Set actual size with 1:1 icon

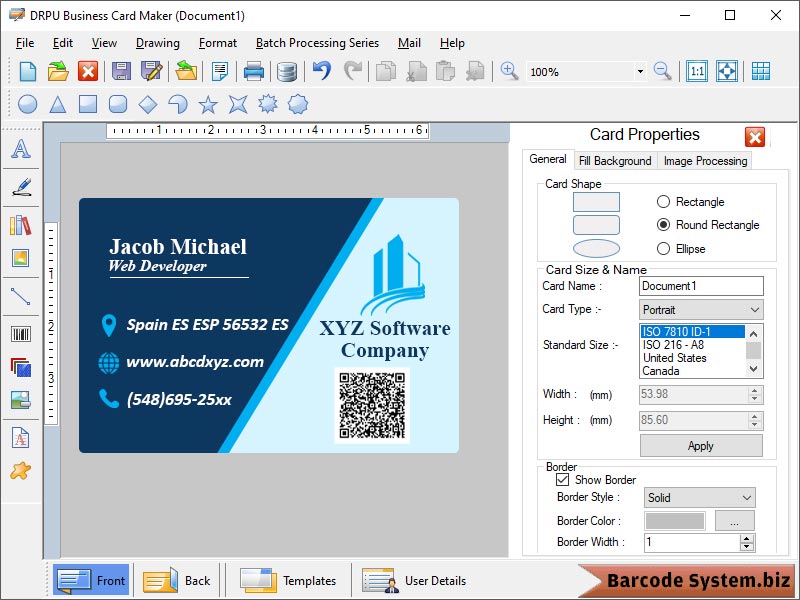pyautogui.click(x=697, y=71)
